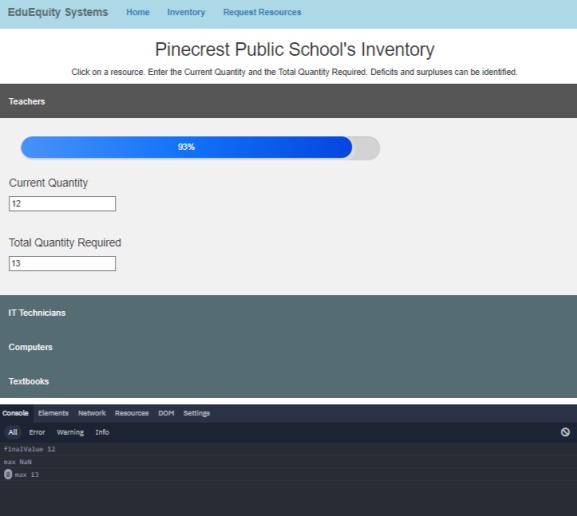Focus the Current Quantity input field
The height and width of the screenshot is (516, 577).
point(62,204)
